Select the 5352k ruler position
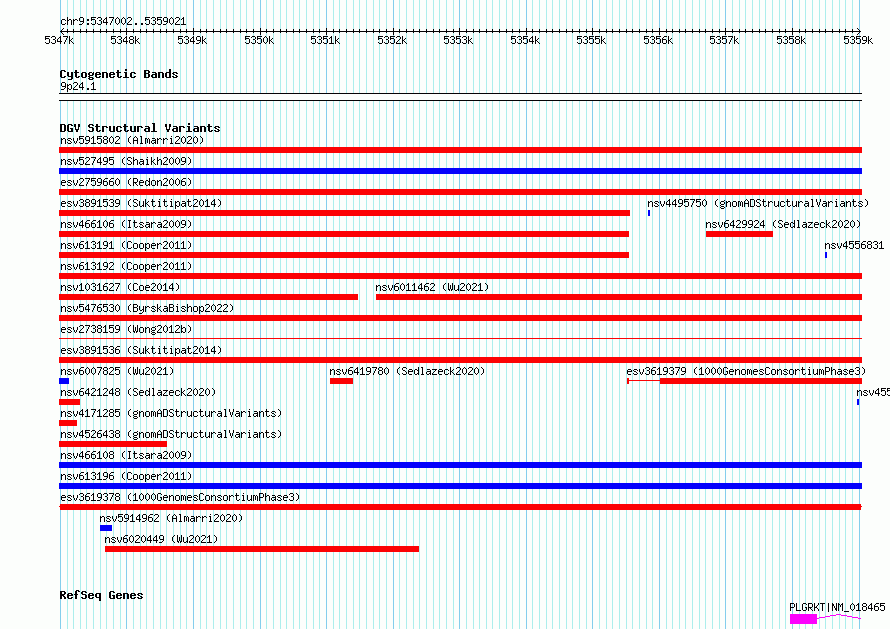This screenshot has height=629, width=890. (x=392, y=40)
